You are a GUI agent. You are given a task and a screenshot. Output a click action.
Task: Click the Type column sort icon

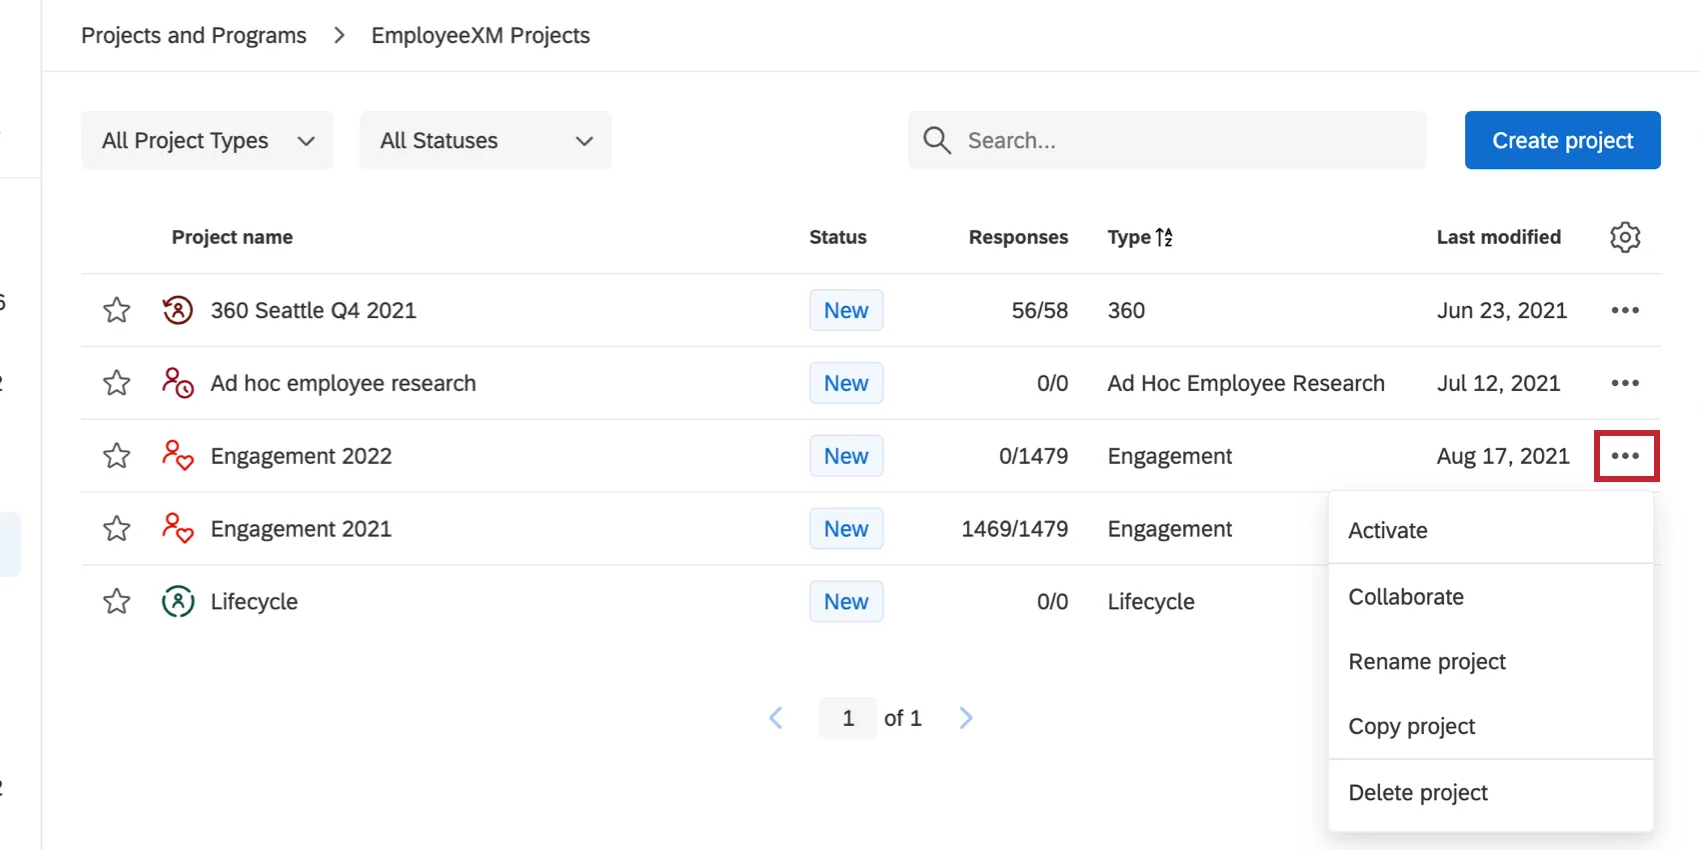pos(1164,237)
